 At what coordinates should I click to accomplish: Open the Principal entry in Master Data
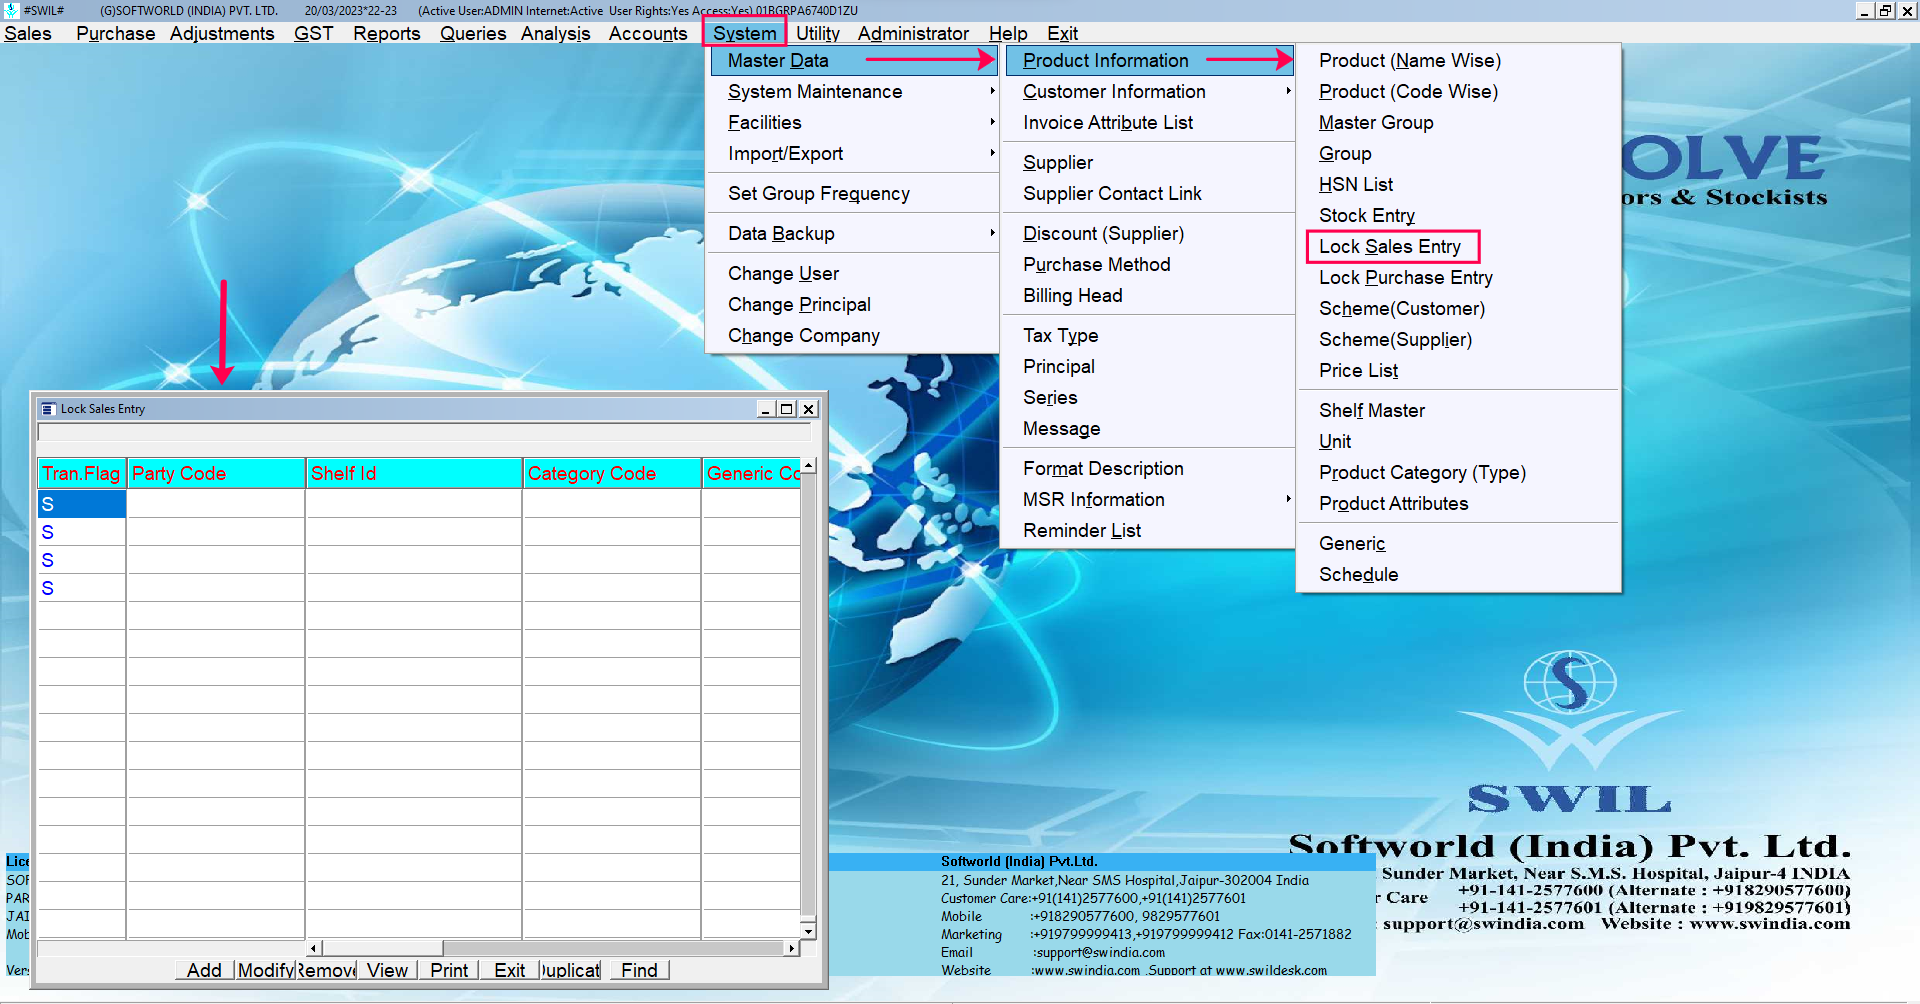click(1149, 366)
